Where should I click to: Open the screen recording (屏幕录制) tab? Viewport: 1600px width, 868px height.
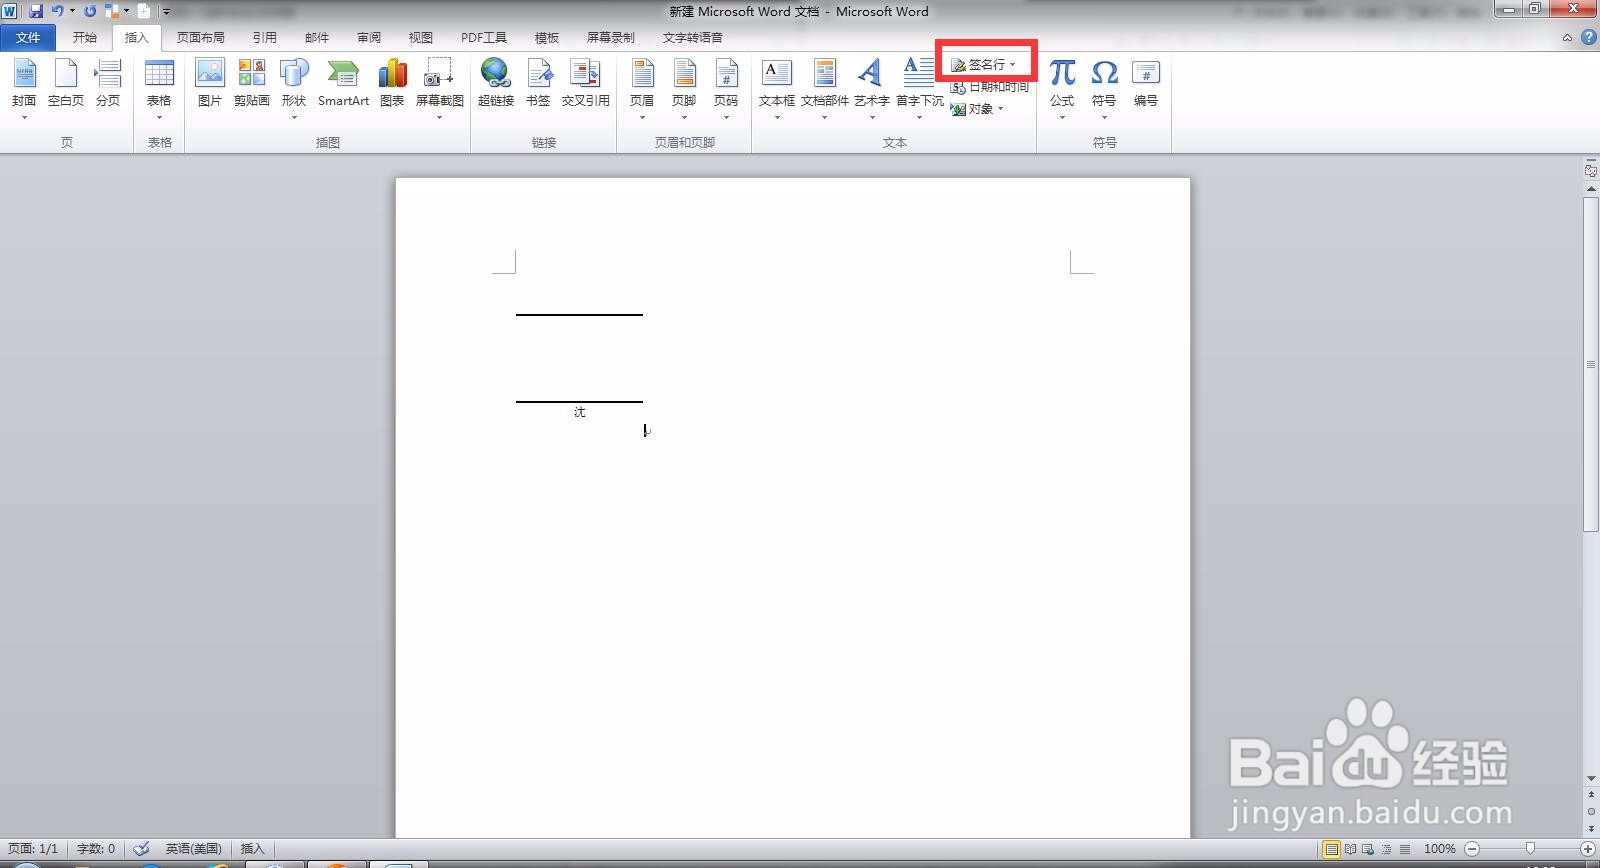click(x=610, y=37)
